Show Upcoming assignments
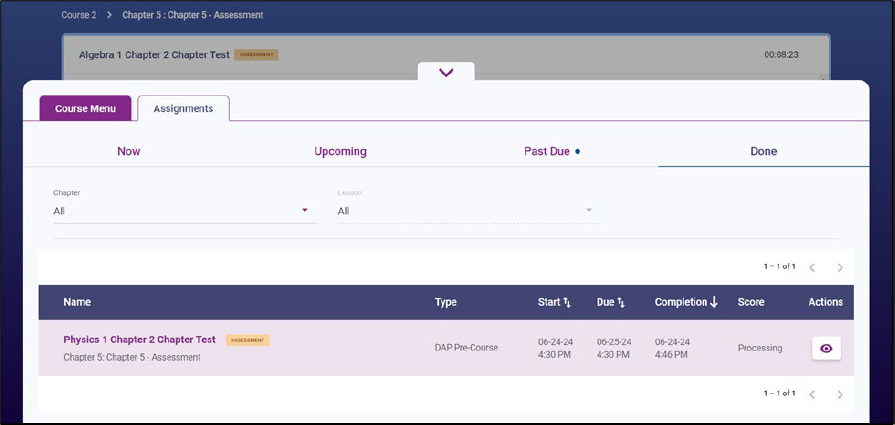Viewport: 895px width, 425px height. (x=340, y=151)
